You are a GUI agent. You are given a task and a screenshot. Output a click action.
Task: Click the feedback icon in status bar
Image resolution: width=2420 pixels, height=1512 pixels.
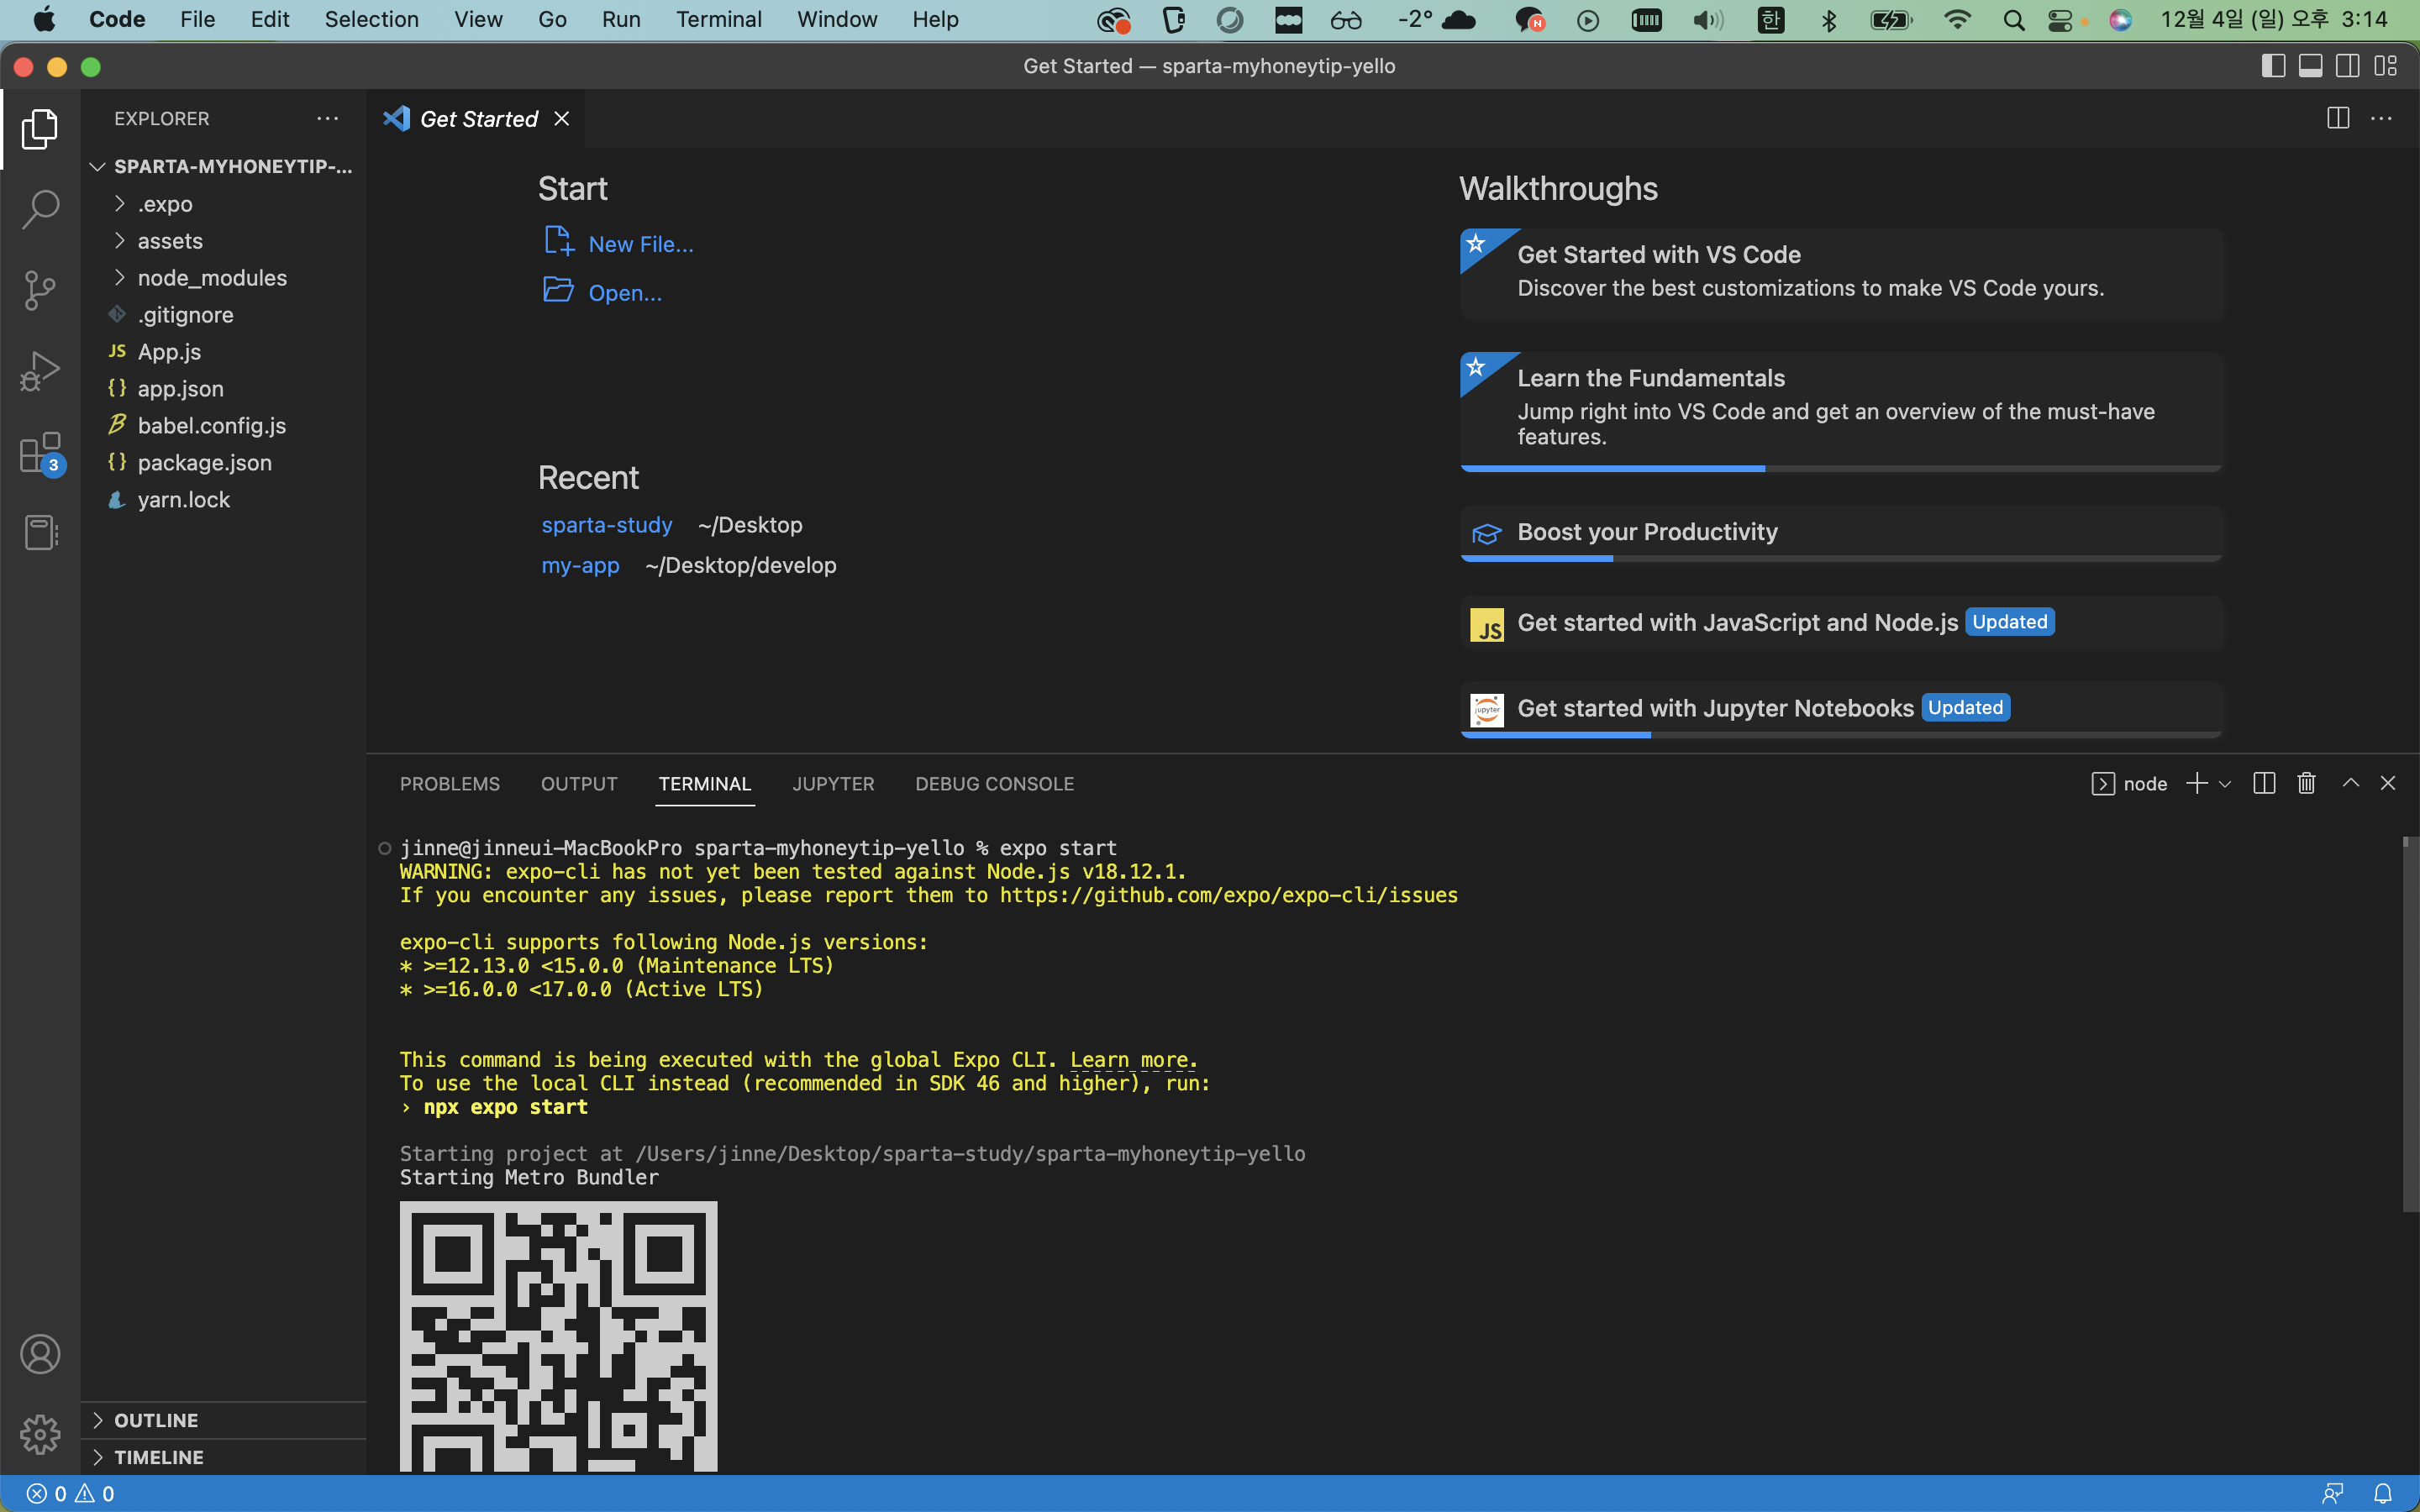tap(2333, 1493)
